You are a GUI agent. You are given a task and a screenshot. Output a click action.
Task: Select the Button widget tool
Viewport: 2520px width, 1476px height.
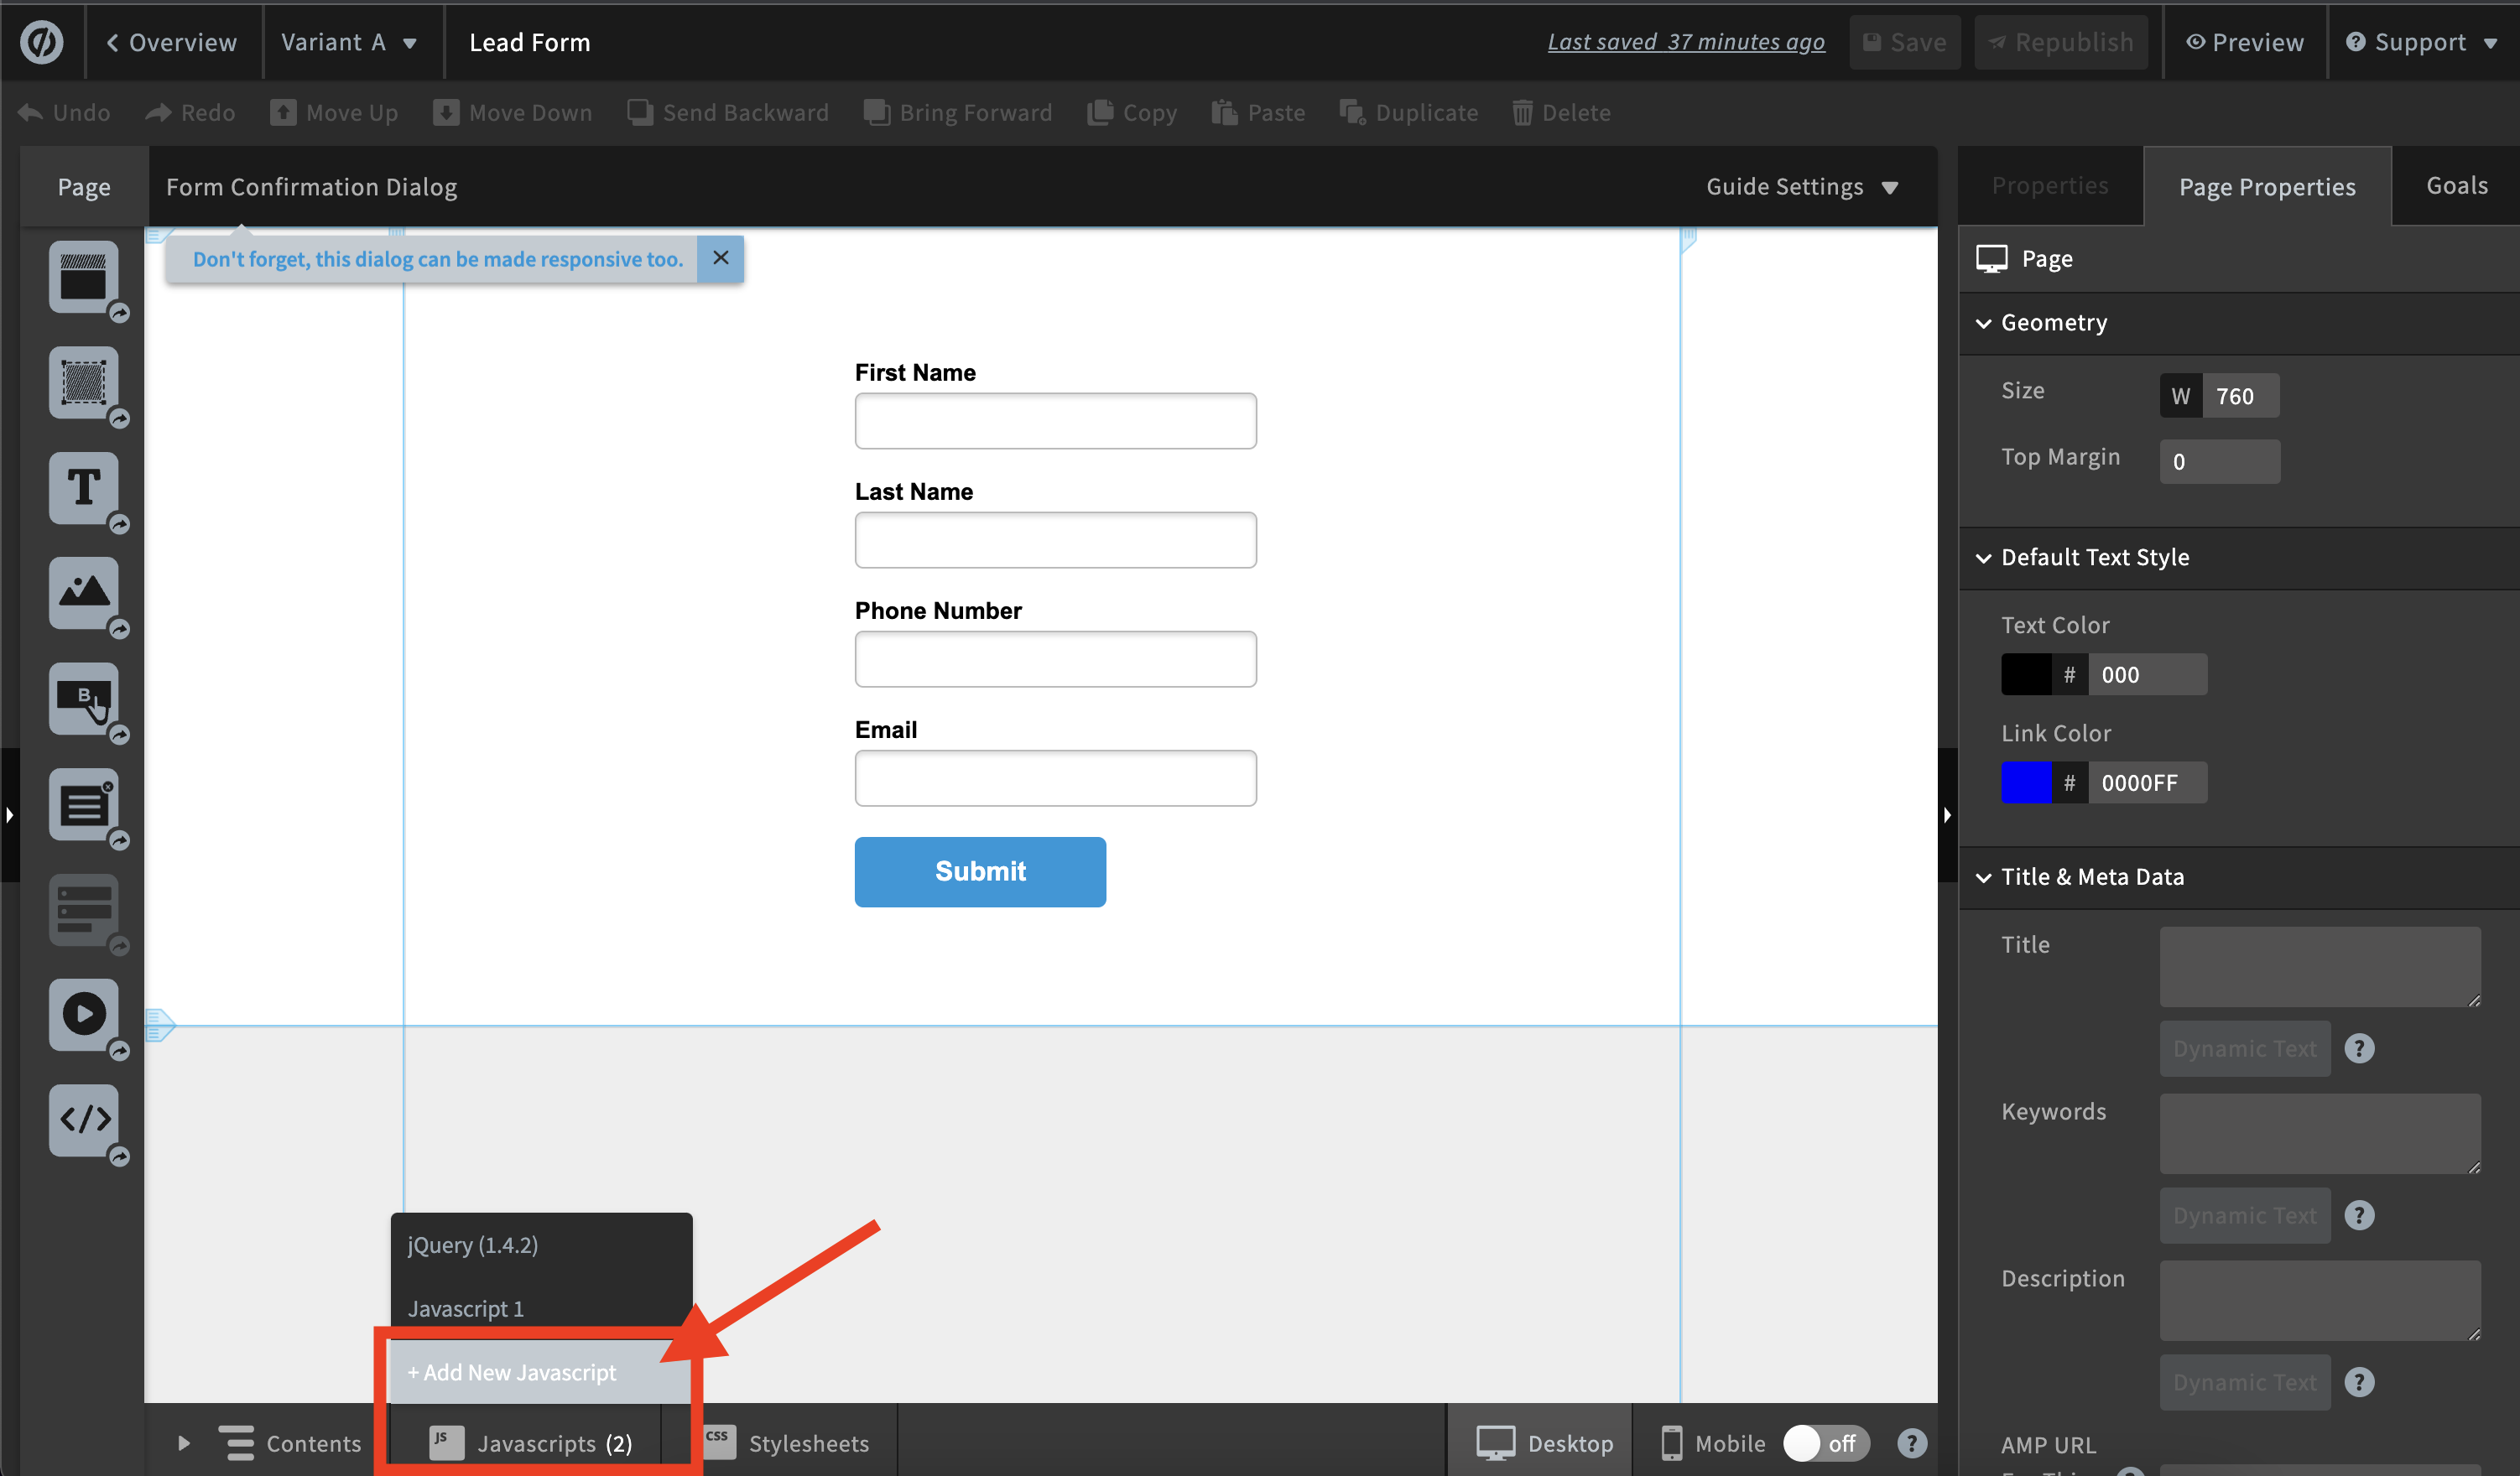click(x=83, y=699)
